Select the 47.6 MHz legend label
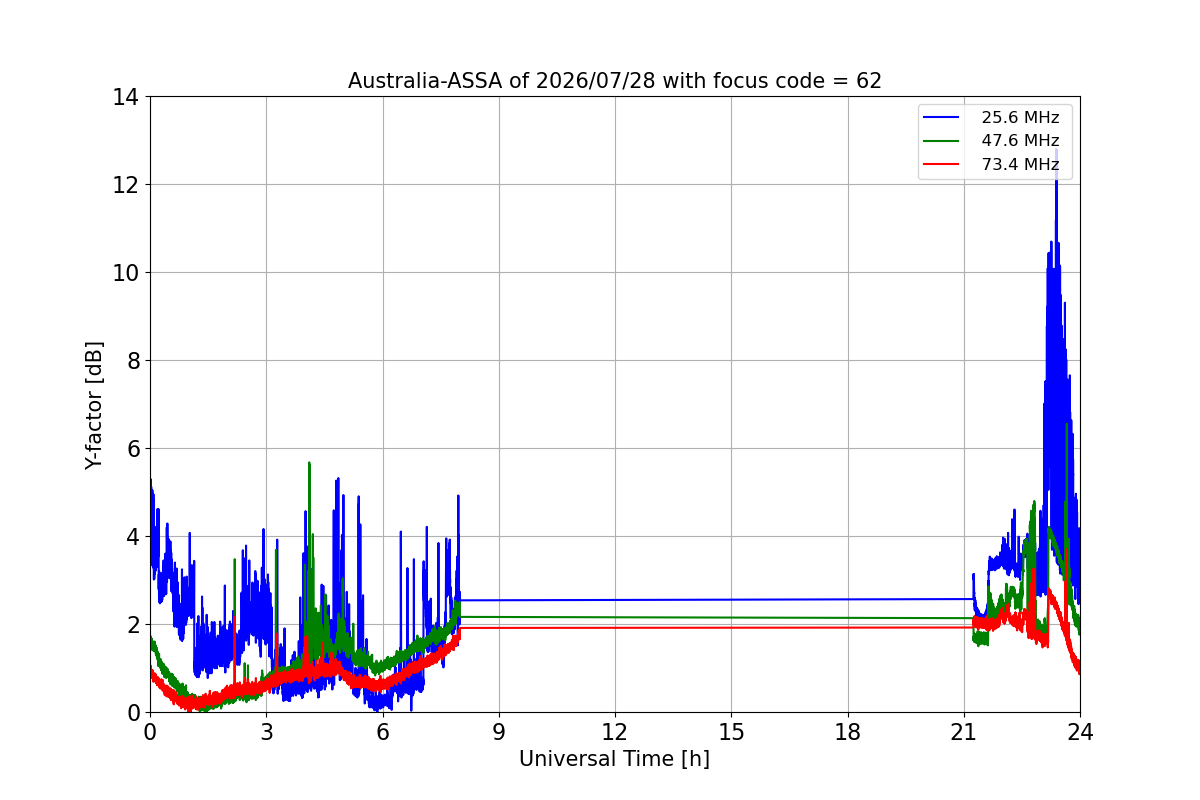 (1020, 141)
